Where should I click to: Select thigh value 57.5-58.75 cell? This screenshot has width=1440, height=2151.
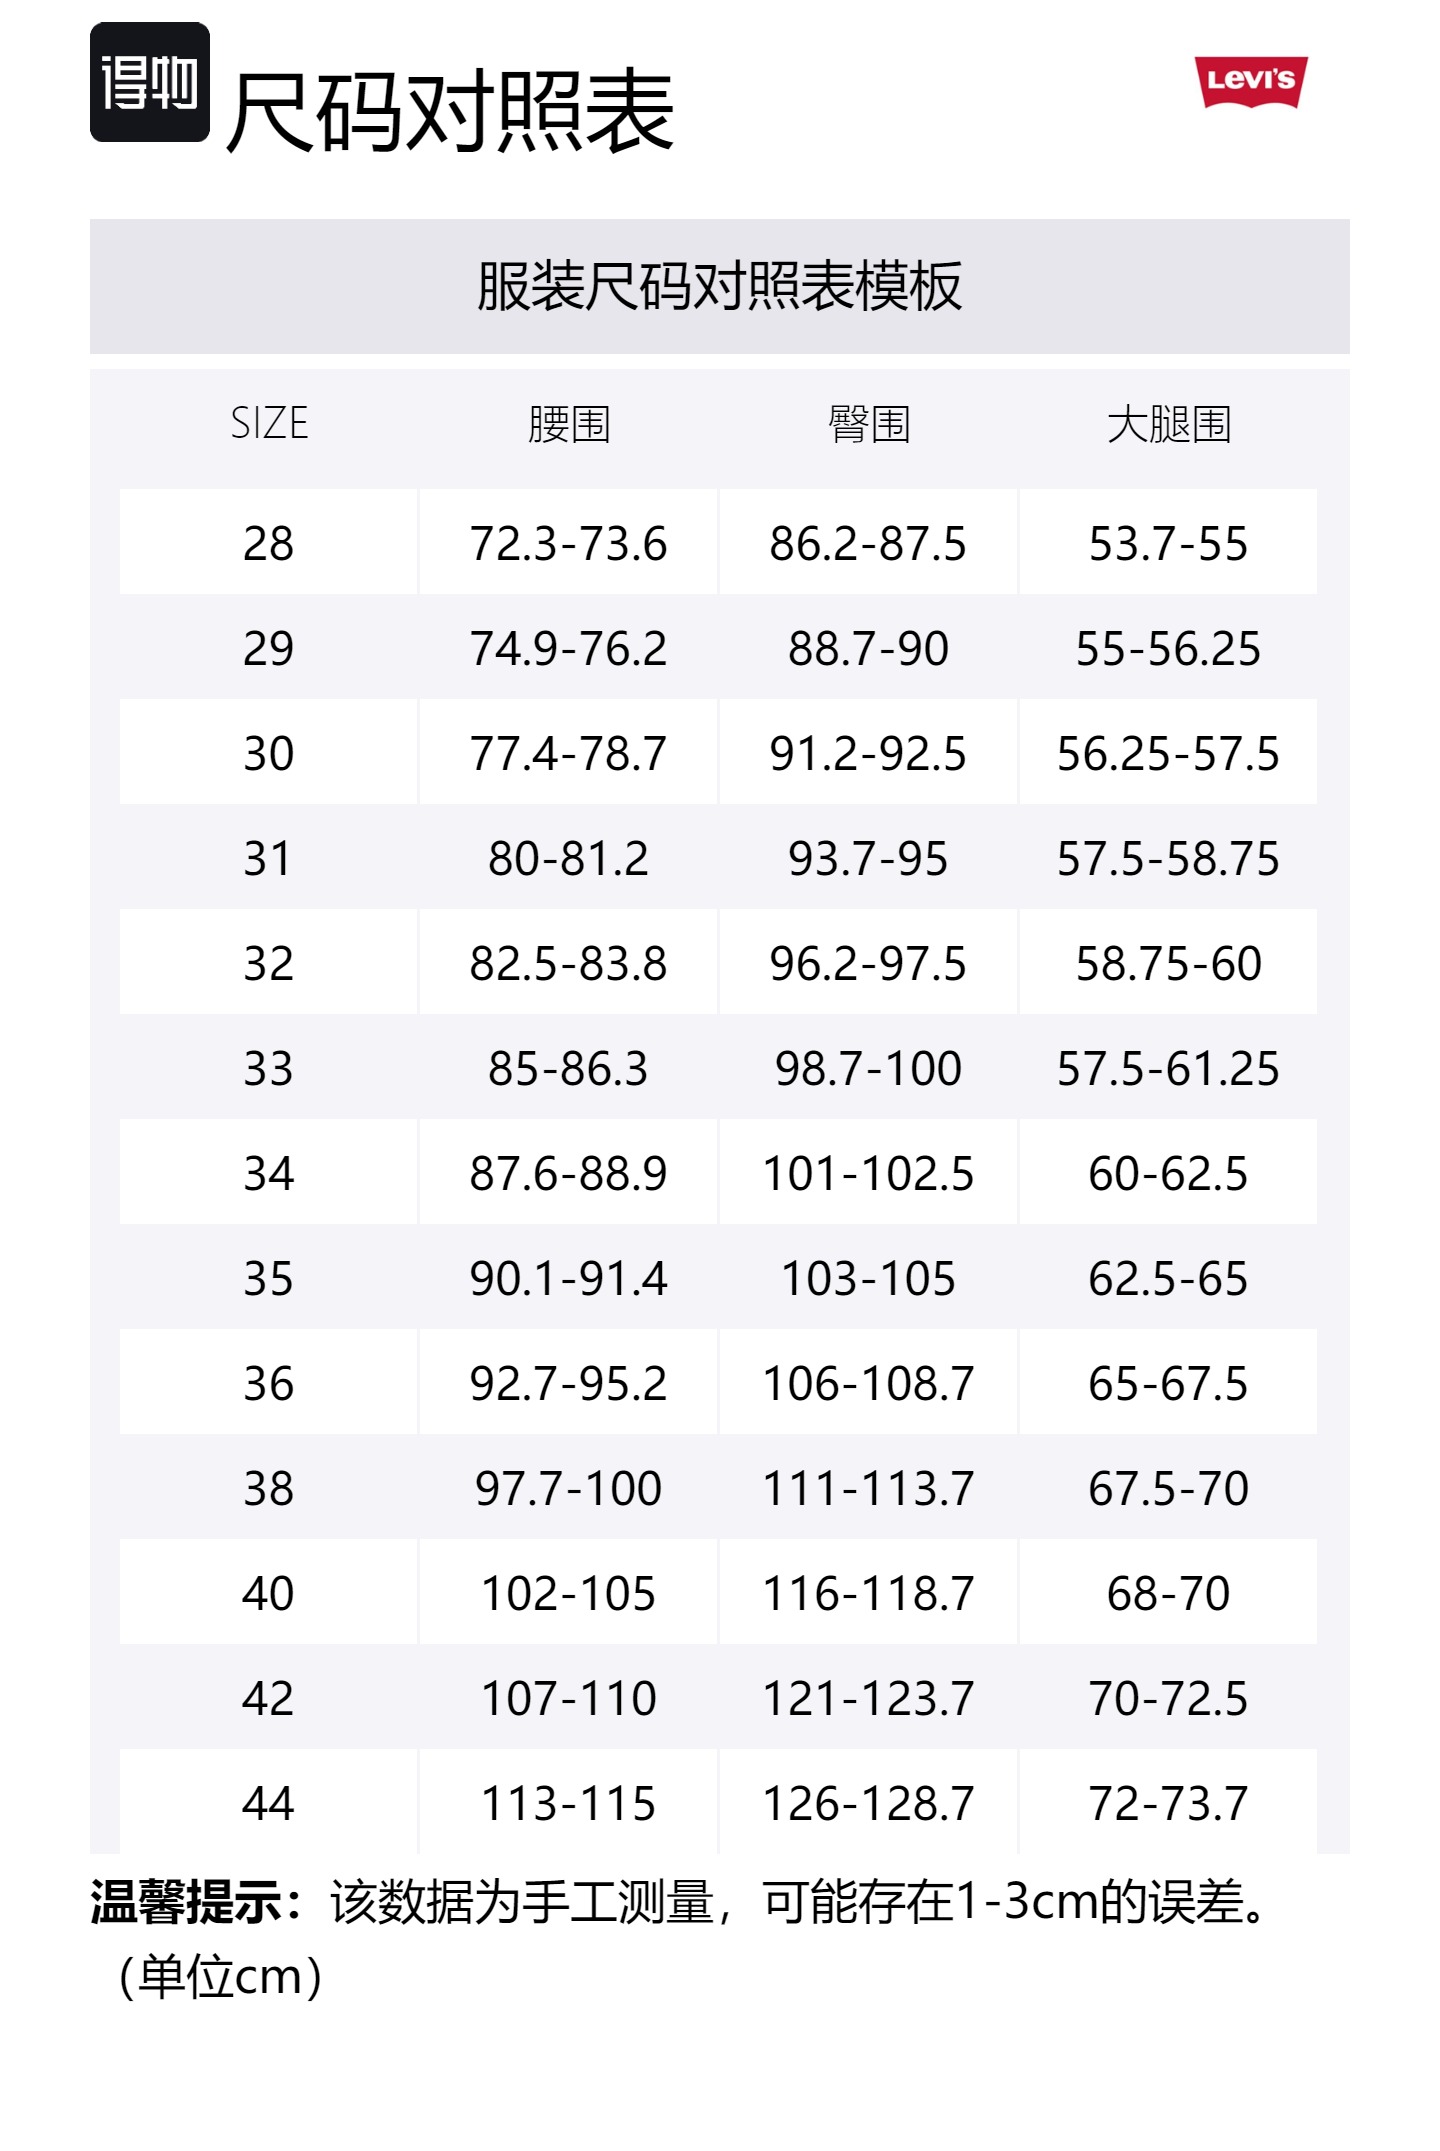tap(1168, 859)
